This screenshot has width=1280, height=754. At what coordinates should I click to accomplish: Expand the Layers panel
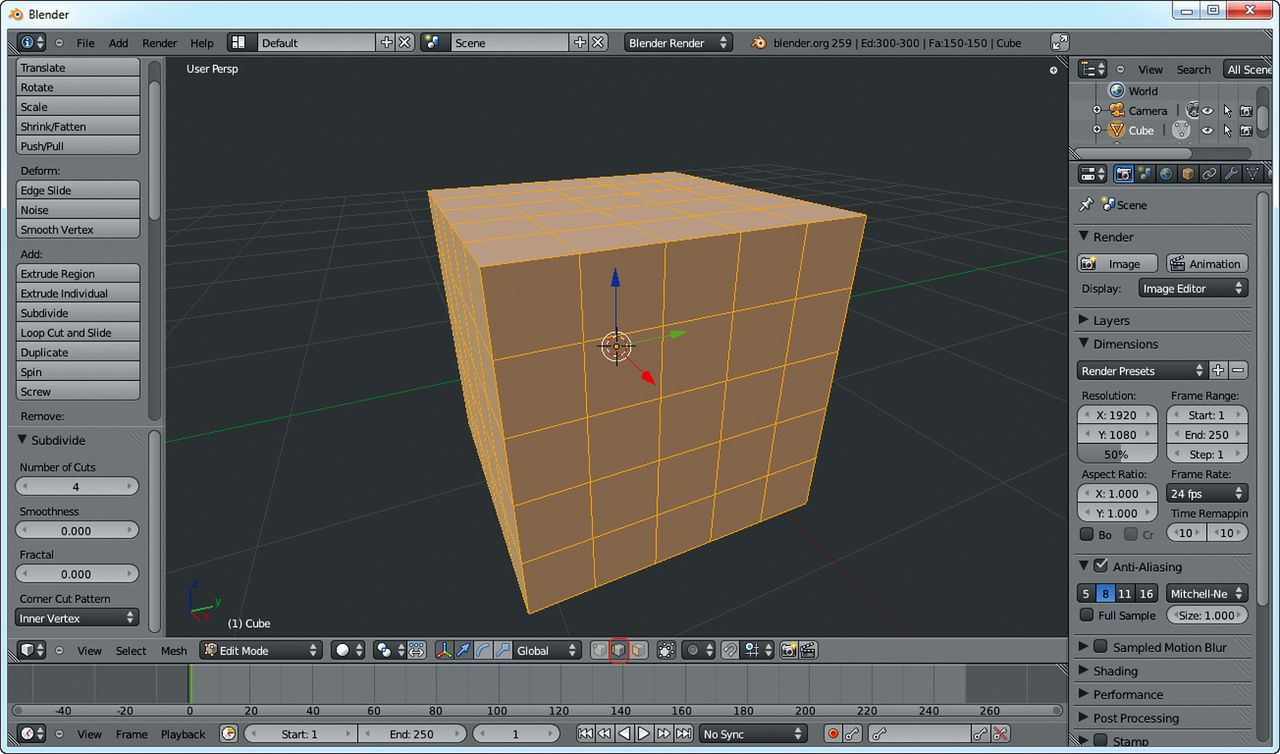click(x=1083, y=320)
